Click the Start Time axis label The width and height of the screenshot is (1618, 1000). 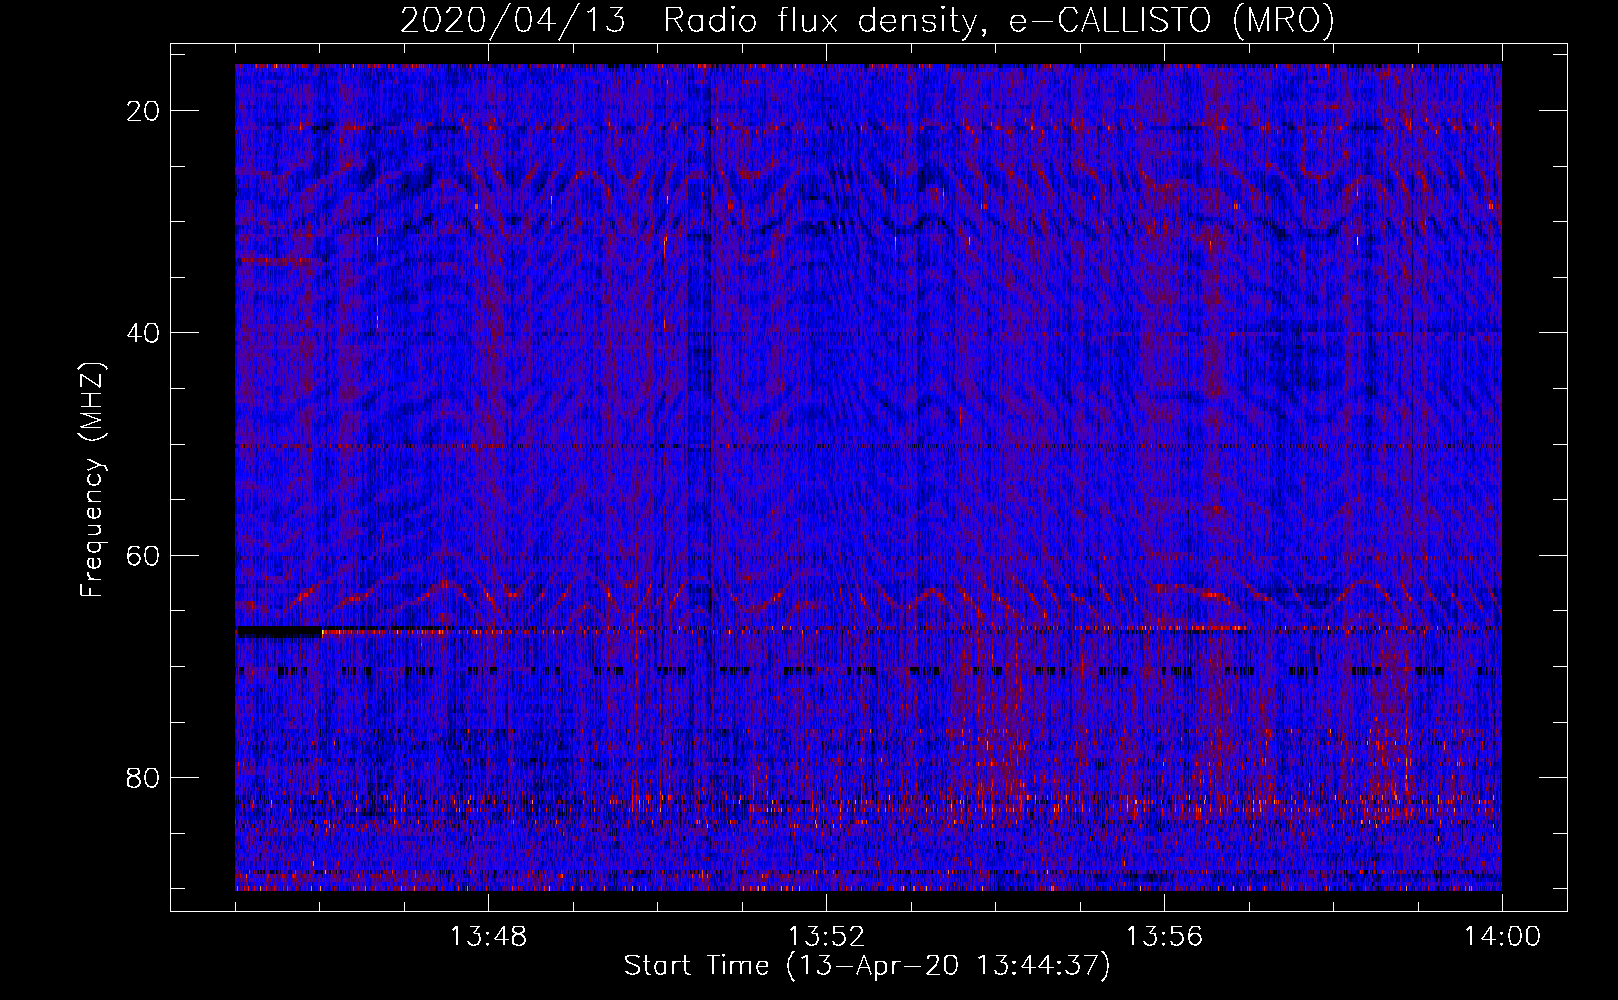[x=867, y=966]
